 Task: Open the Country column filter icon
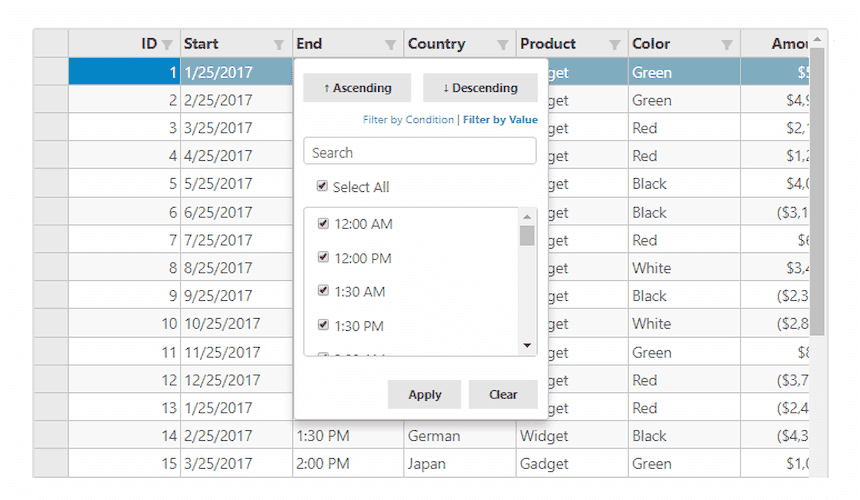tap(502, 45)
